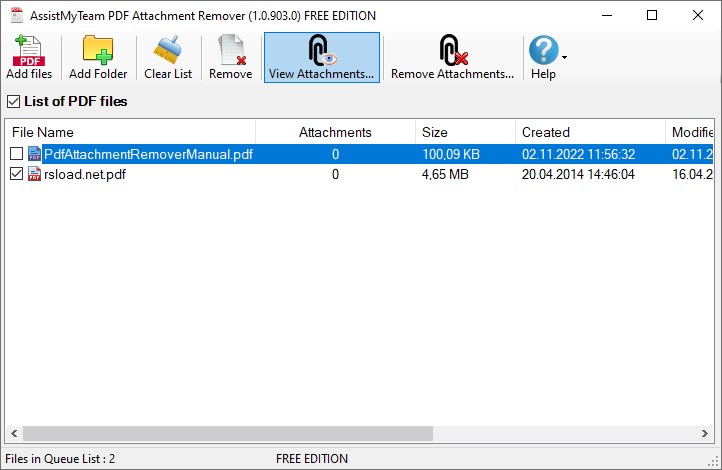
Task: Remove selected file from list
Action: 231,58
